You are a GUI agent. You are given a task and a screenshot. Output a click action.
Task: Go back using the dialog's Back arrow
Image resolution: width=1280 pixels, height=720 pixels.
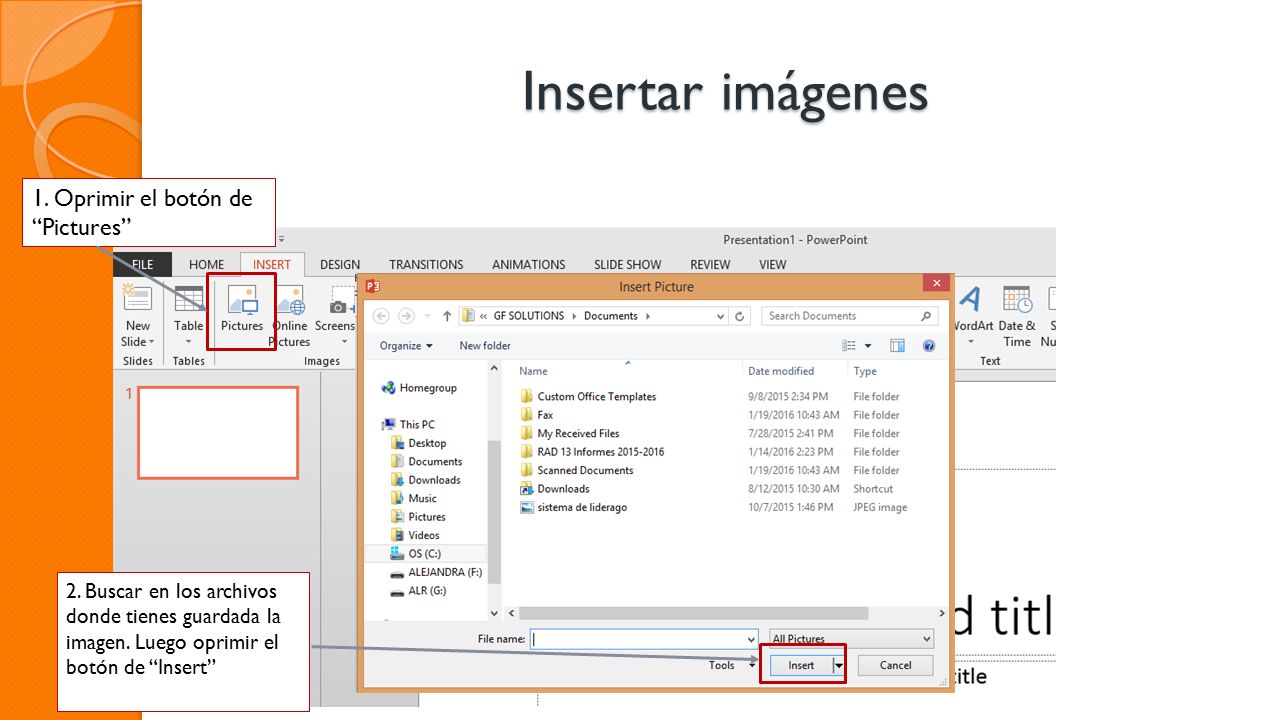click(x=380, y=316)
